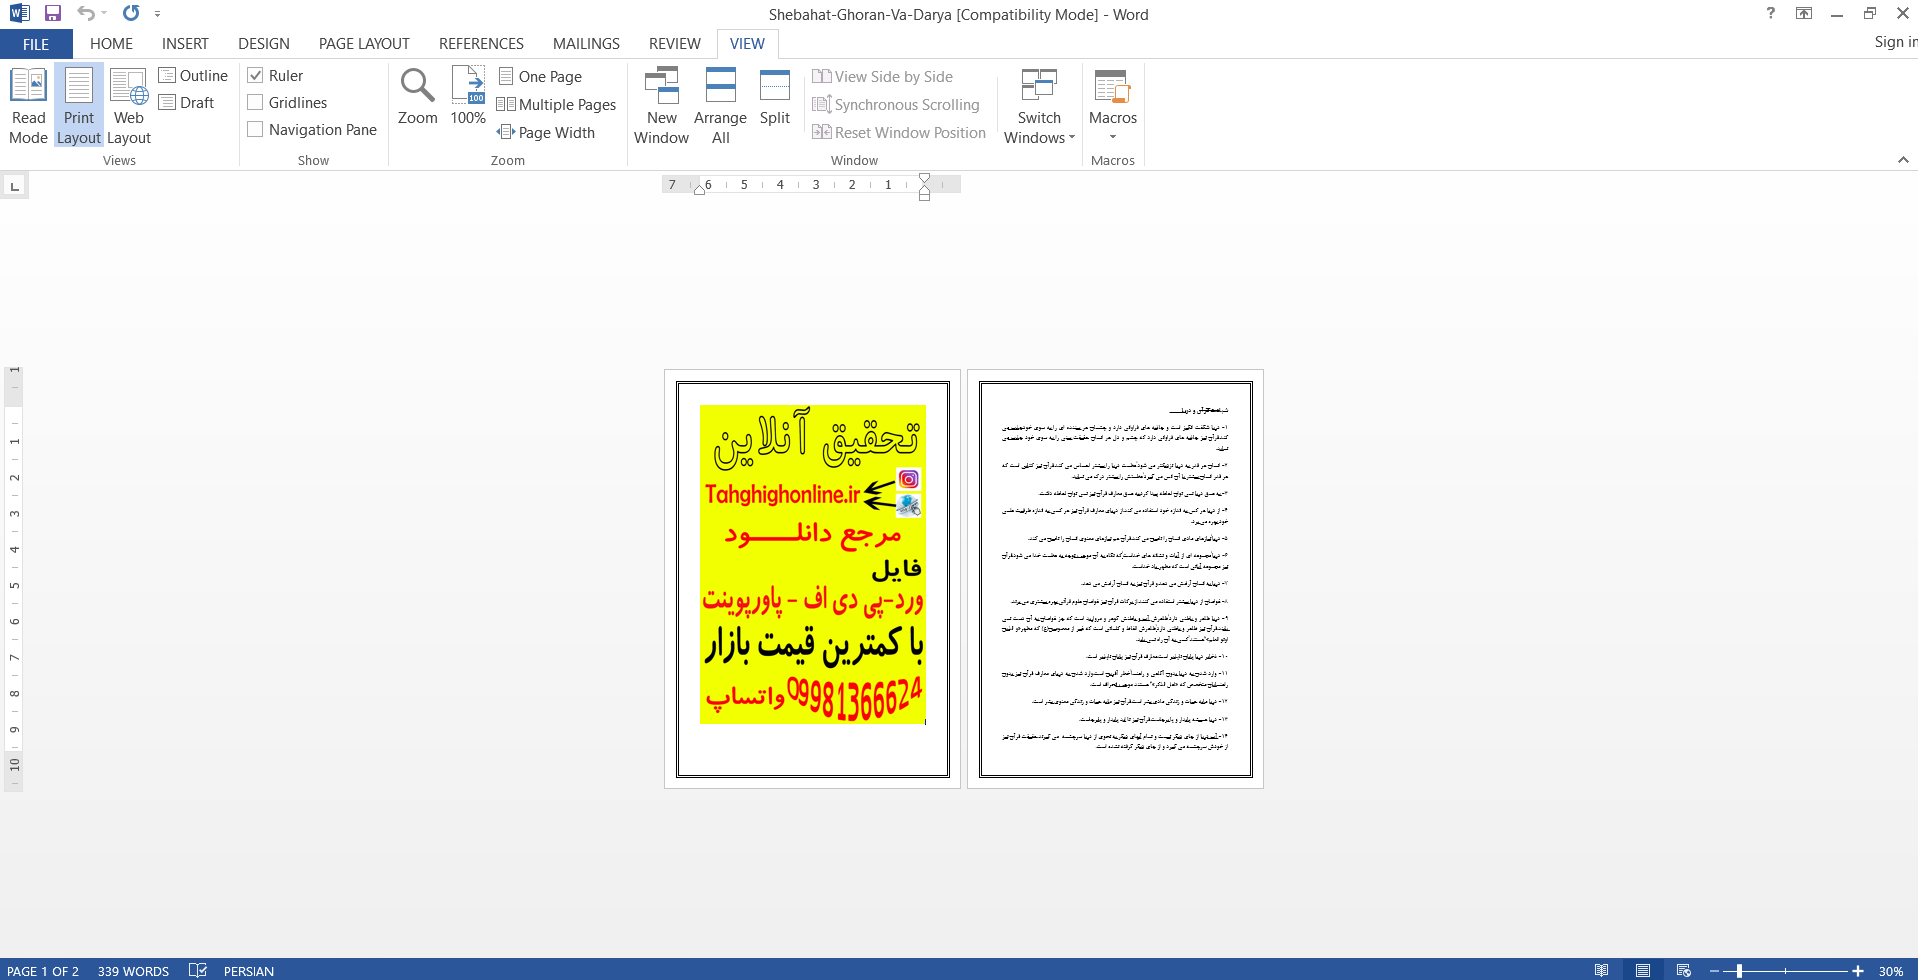The height and width of the screenshot is (980, 1918).
Task: Open a New Window
Action: (x=662, y=106)
